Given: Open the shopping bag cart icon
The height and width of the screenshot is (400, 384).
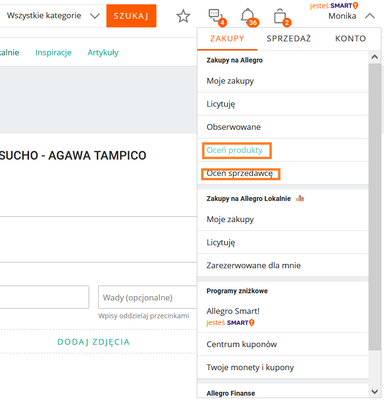Looking at the screenshot, I should 282,17.
